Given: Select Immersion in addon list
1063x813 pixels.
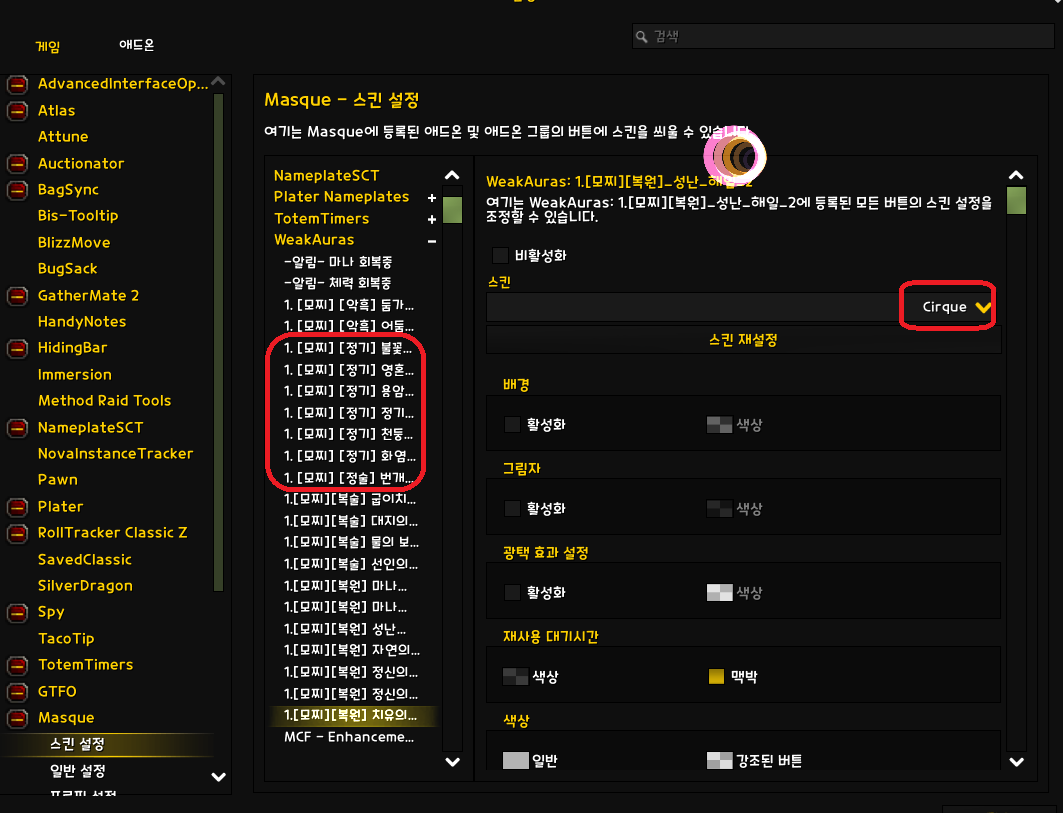Looking at the screenshot, I should click(x=75, y=375).
